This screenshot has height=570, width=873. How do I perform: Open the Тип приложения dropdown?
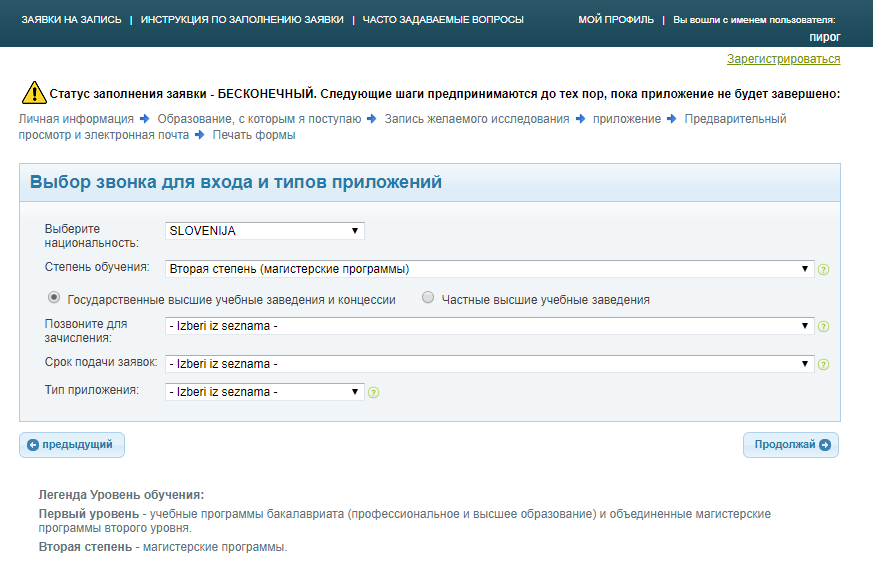(x=264, y=392)
